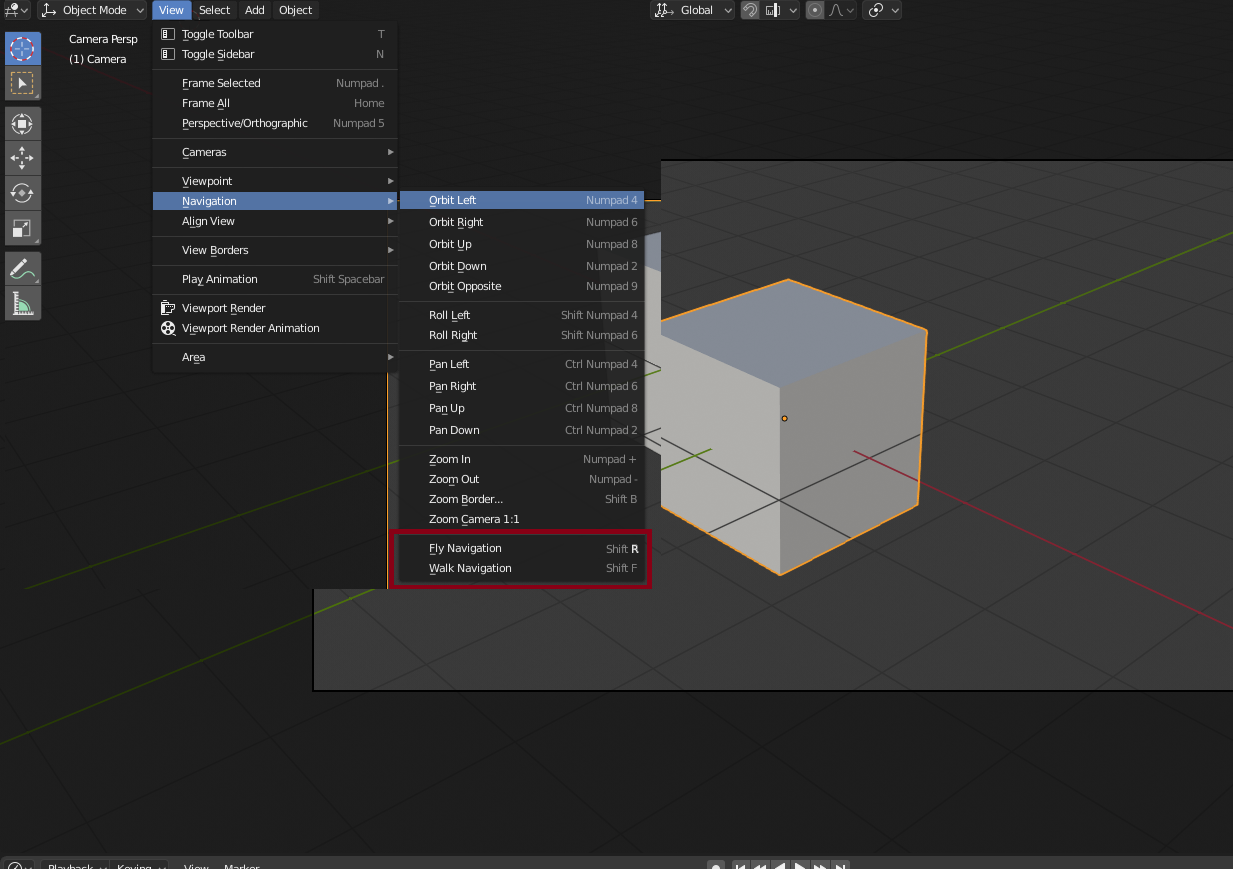Expand the Viewpoint submenu
Screen dimensions: 1233x869
(274, 181)
